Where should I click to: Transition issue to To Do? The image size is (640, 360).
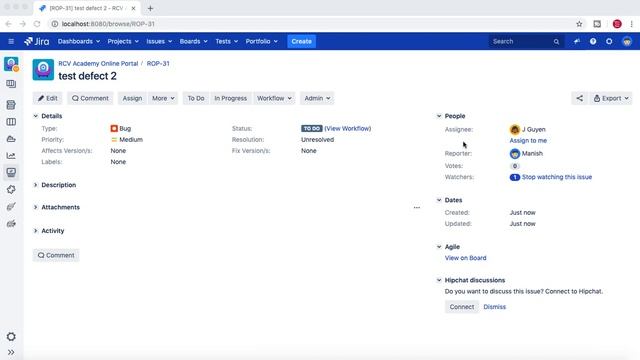(x=196, y=98)
